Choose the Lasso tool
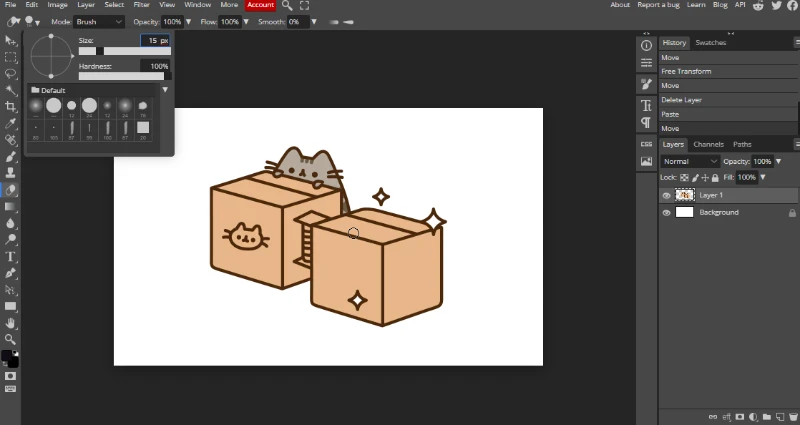Image resolution: width=800 pixels, height=425 pixels. pos(11,74)
